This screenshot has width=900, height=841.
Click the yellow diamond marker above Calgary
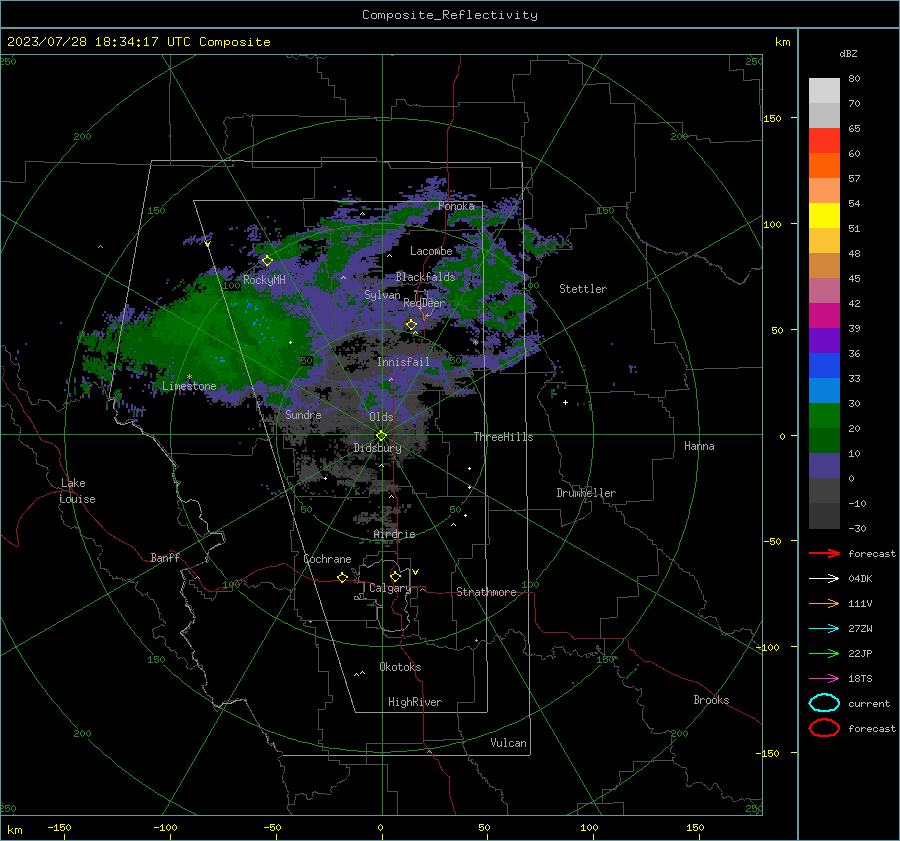pyautogui.click(x=395, y=576)
